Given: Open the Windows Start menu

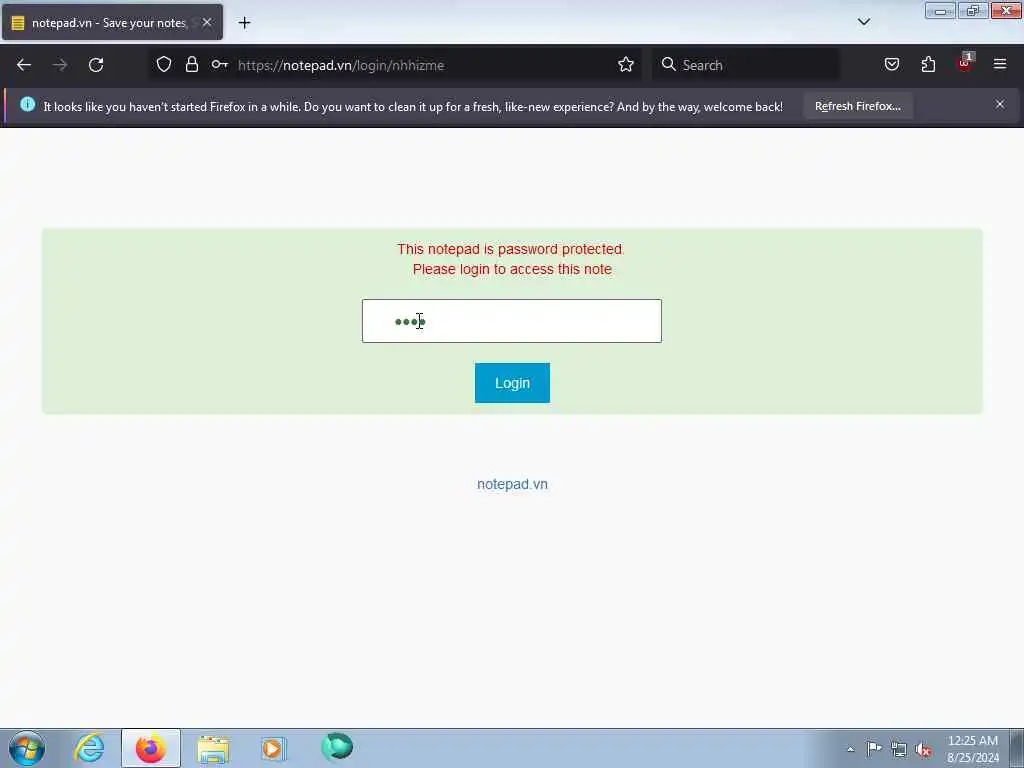Looking at the screenshot, I should point(27,748).
